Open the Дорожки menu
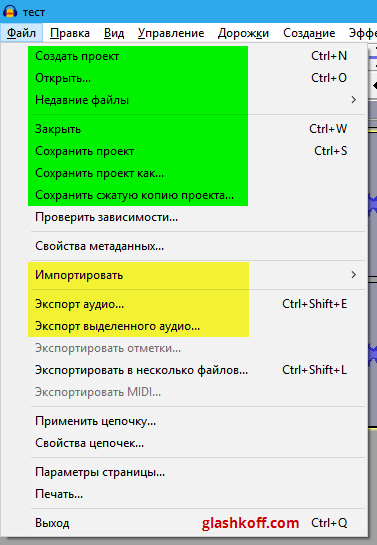 (x=243, y=33)
